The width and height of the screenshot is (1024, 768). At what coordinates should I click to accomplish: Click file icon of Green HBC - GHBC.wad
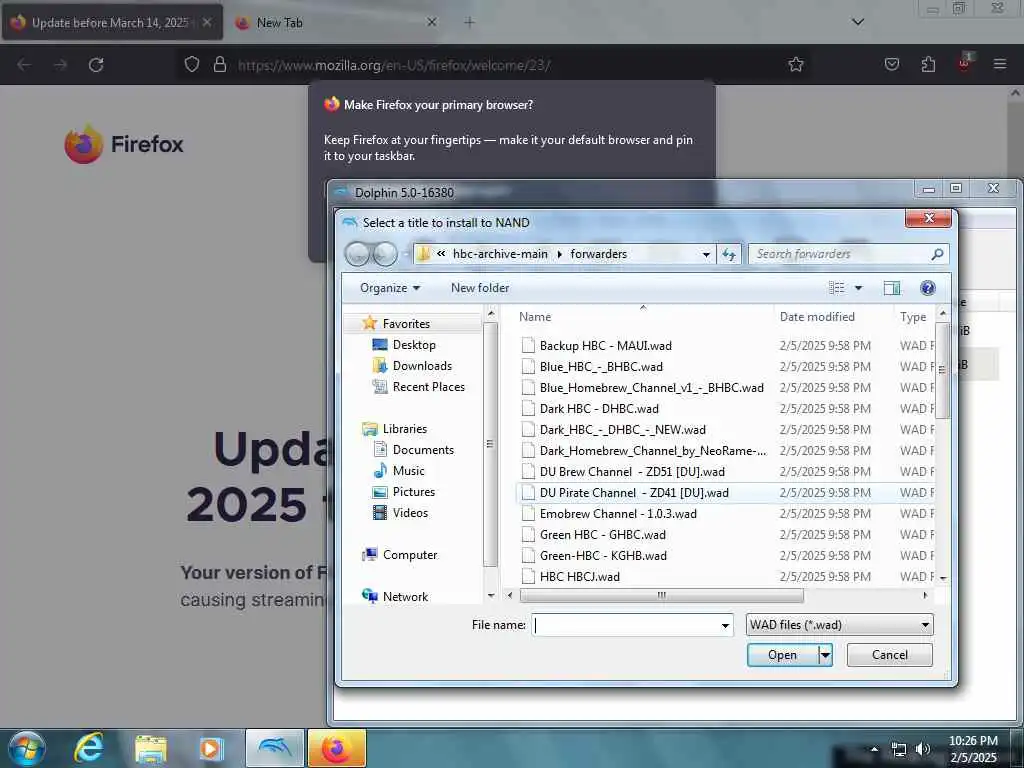coord(528,534)
